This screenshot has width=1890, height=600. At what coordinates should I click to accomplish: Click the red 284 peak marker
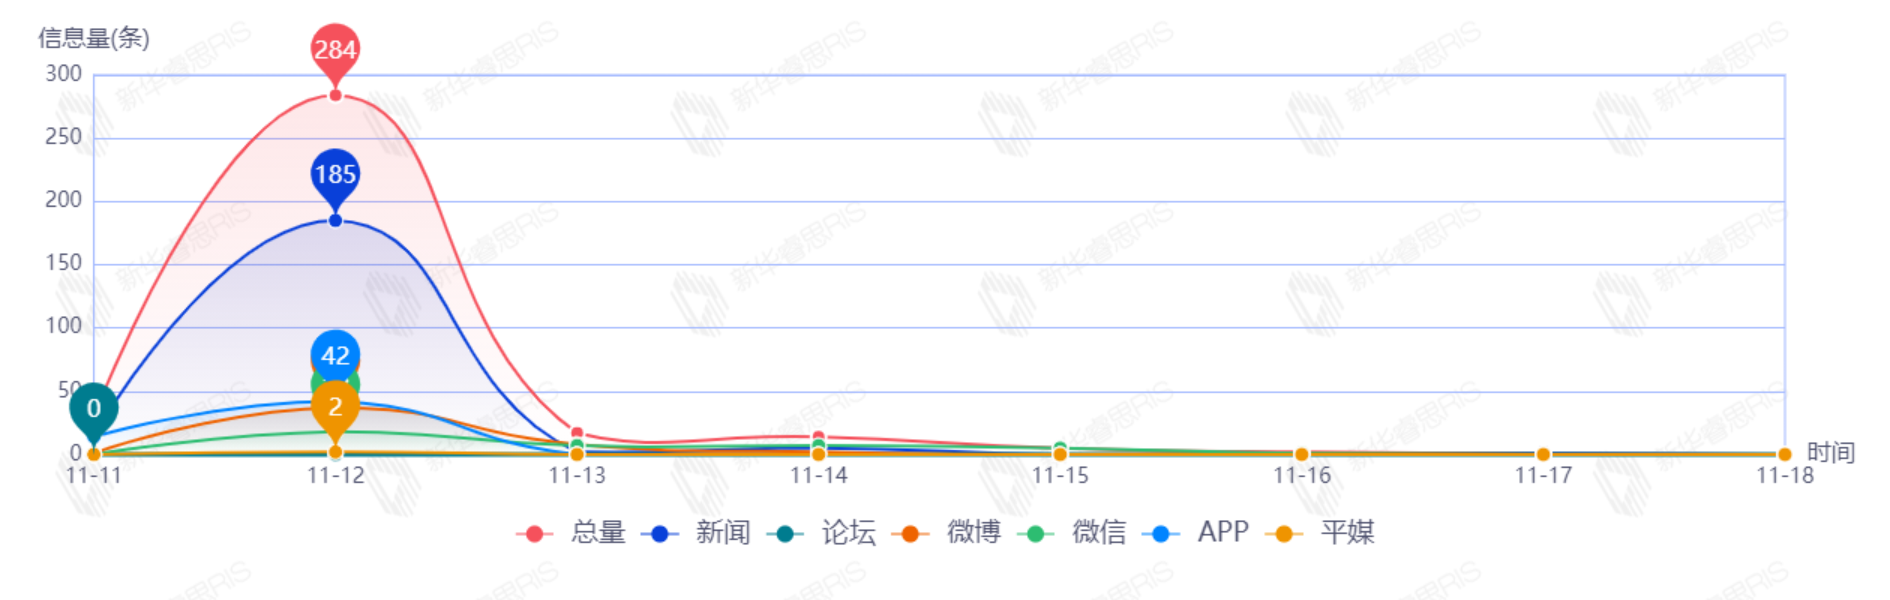pyautogui.click(x=335, y=49)
